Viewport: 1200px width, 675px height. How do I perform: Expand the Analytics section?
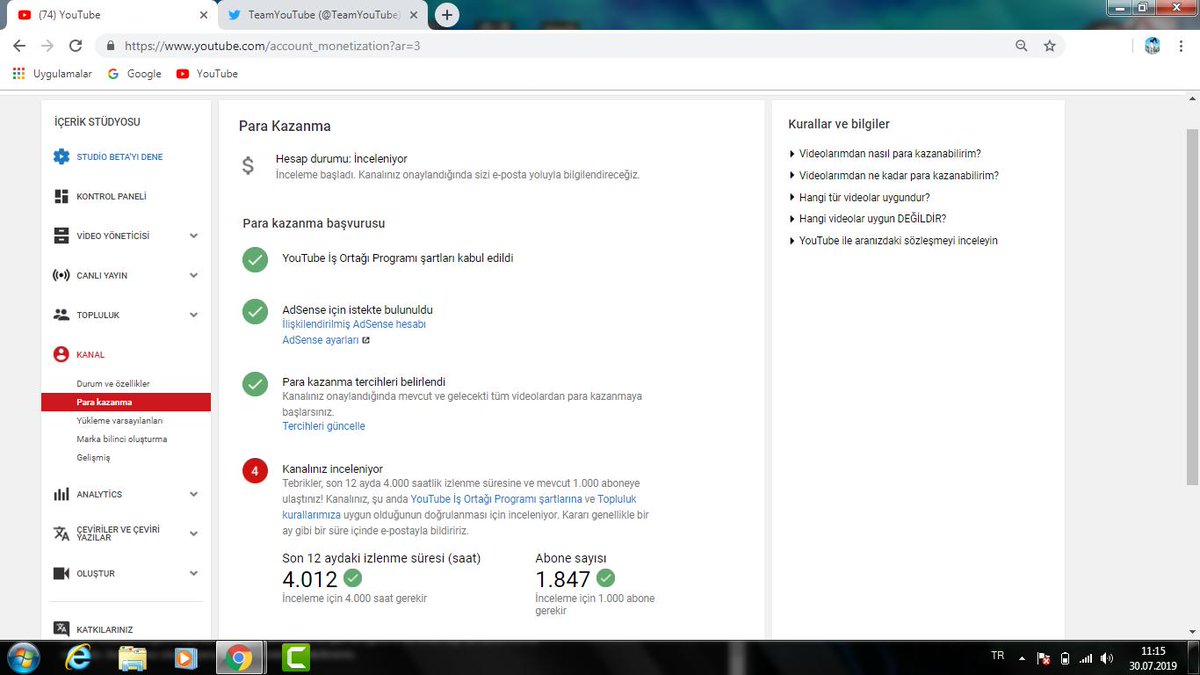(194, 494)
